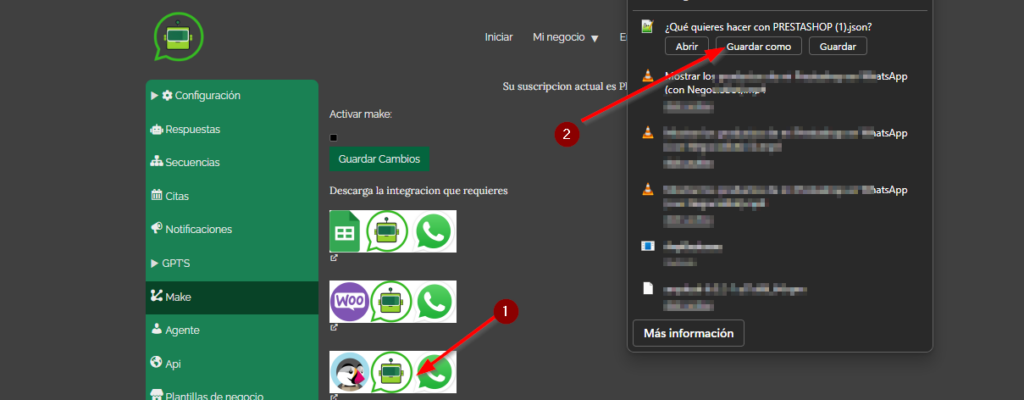1024x400 pixels.
Task: Download the PrestaShop integration image
Action: coord(392,372)
